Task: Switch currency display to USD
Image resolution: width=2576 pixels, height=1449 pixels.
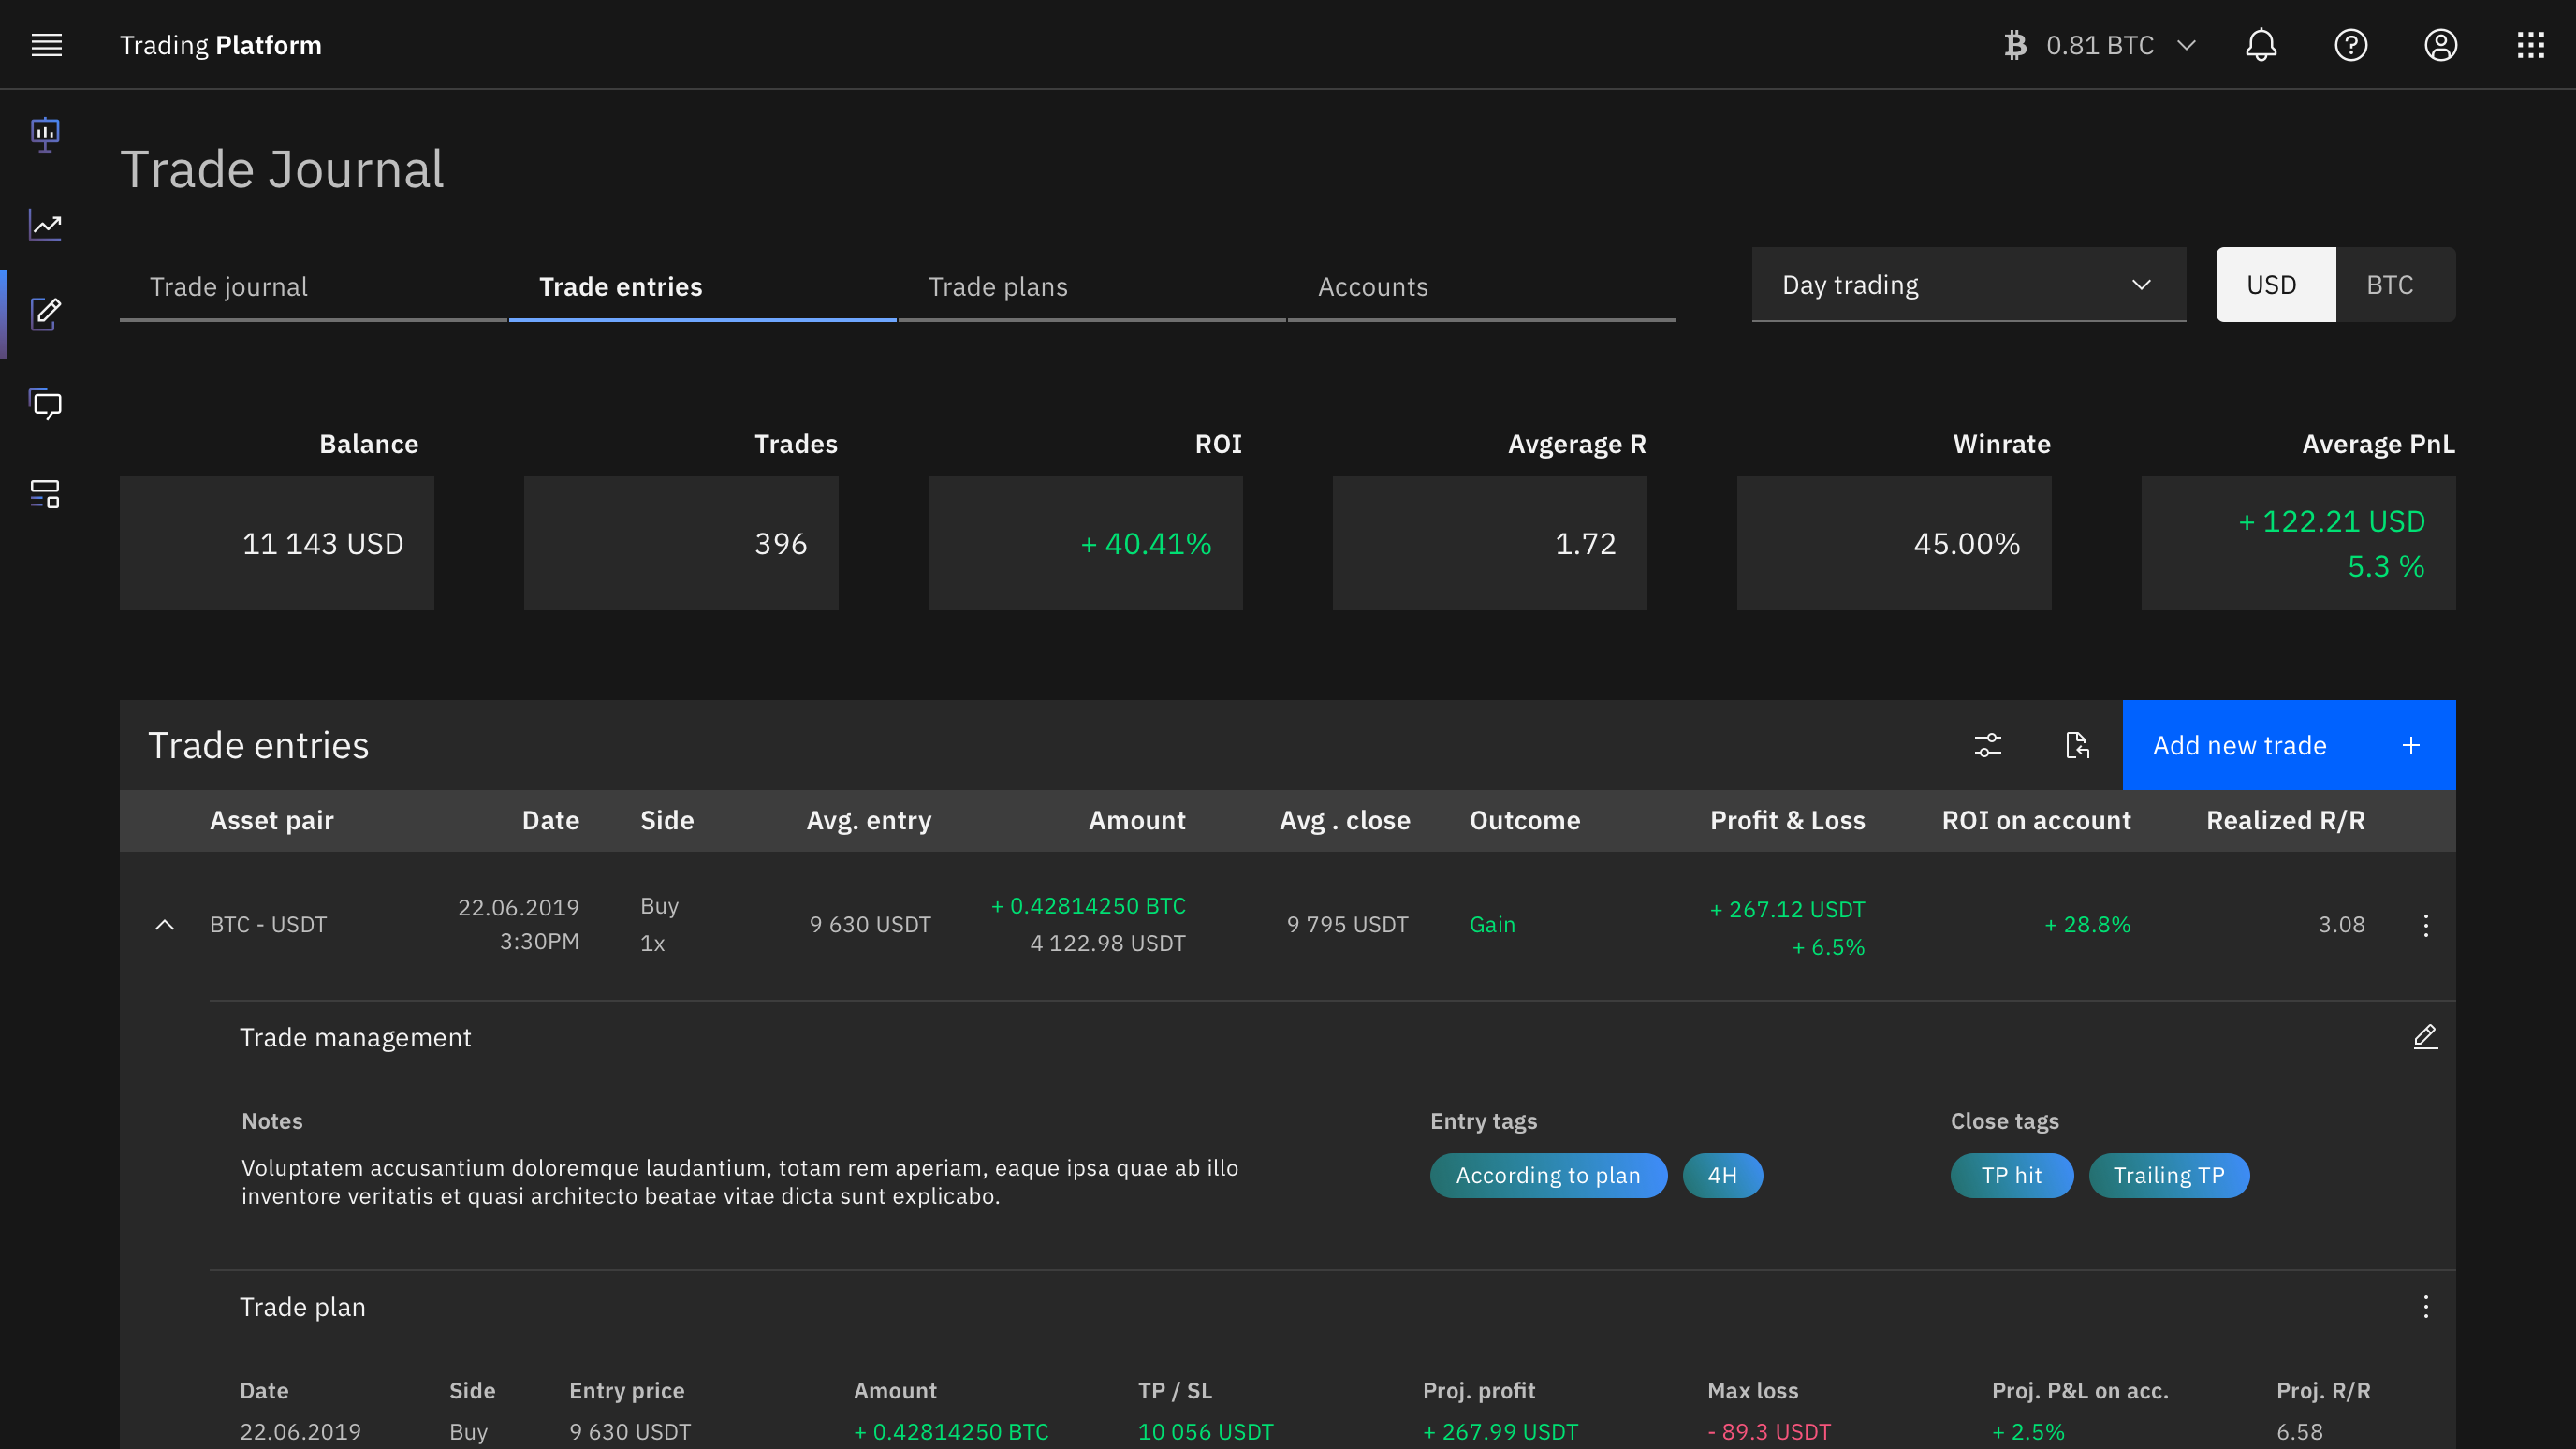Action: [x=2275, y=285]
